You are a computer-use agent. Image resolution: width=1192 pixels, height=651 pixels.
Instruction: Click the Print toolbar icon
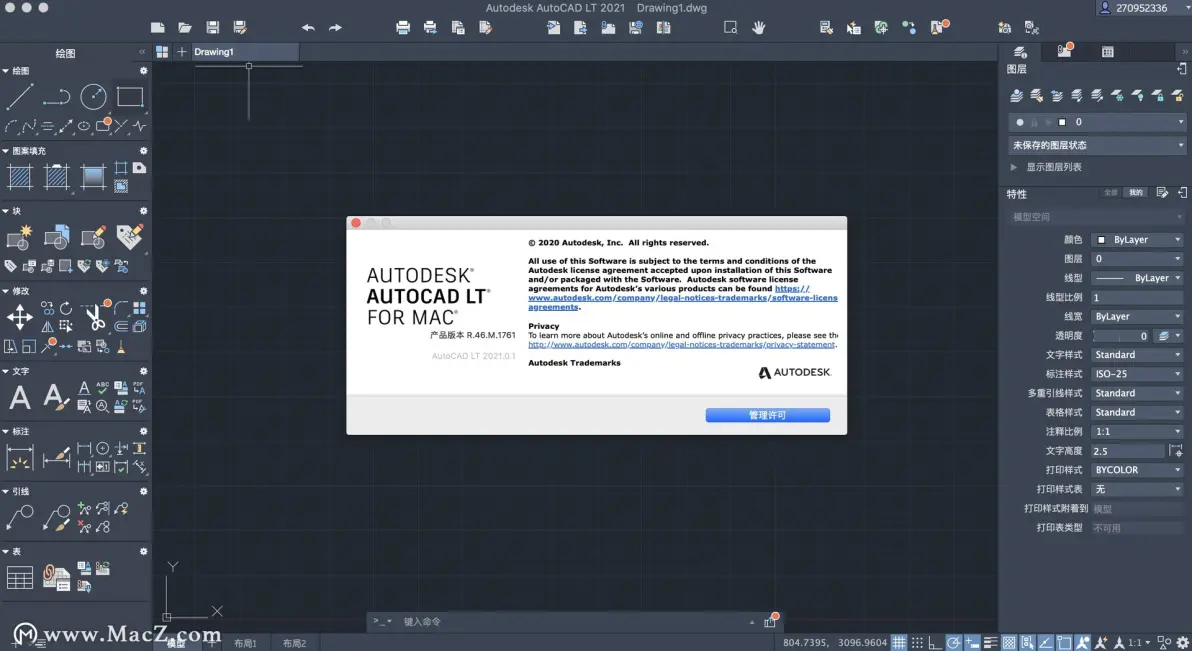[x=403, y=27]
